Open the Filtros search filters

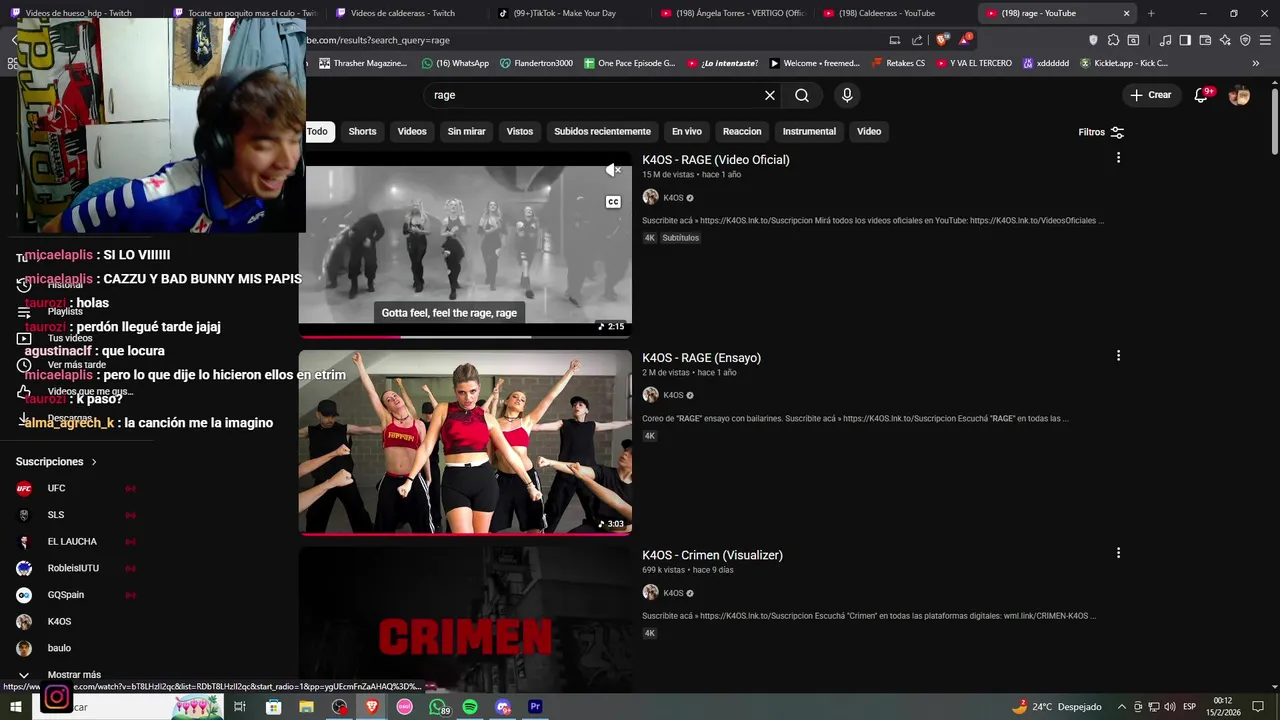(1101, 132)
